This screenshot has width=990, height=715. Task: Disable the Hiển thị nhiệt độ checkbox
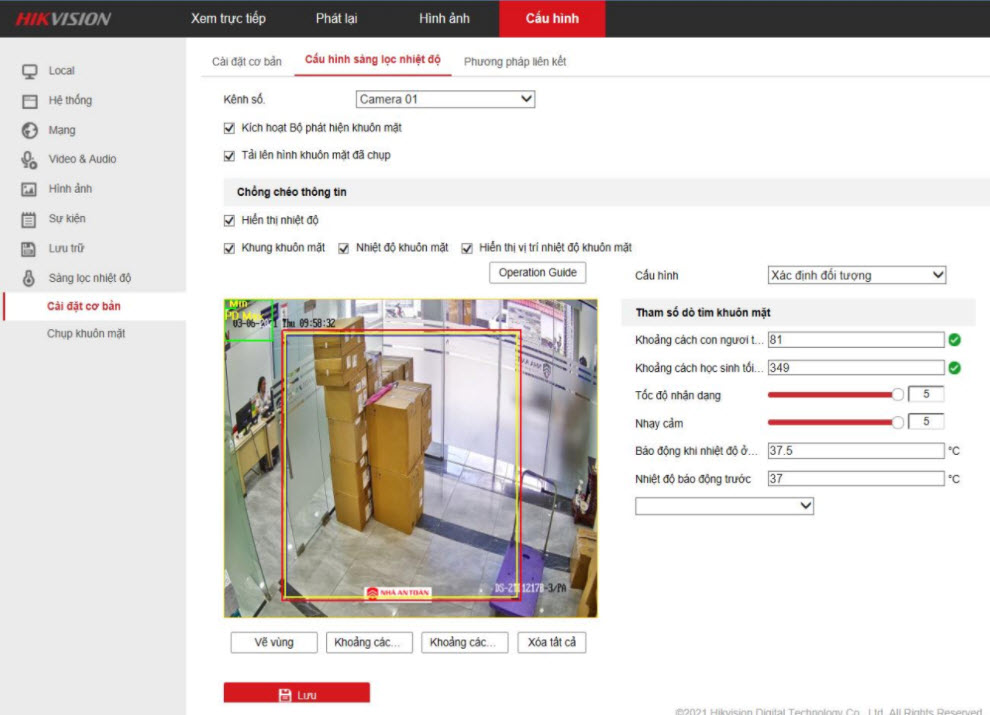230,220
